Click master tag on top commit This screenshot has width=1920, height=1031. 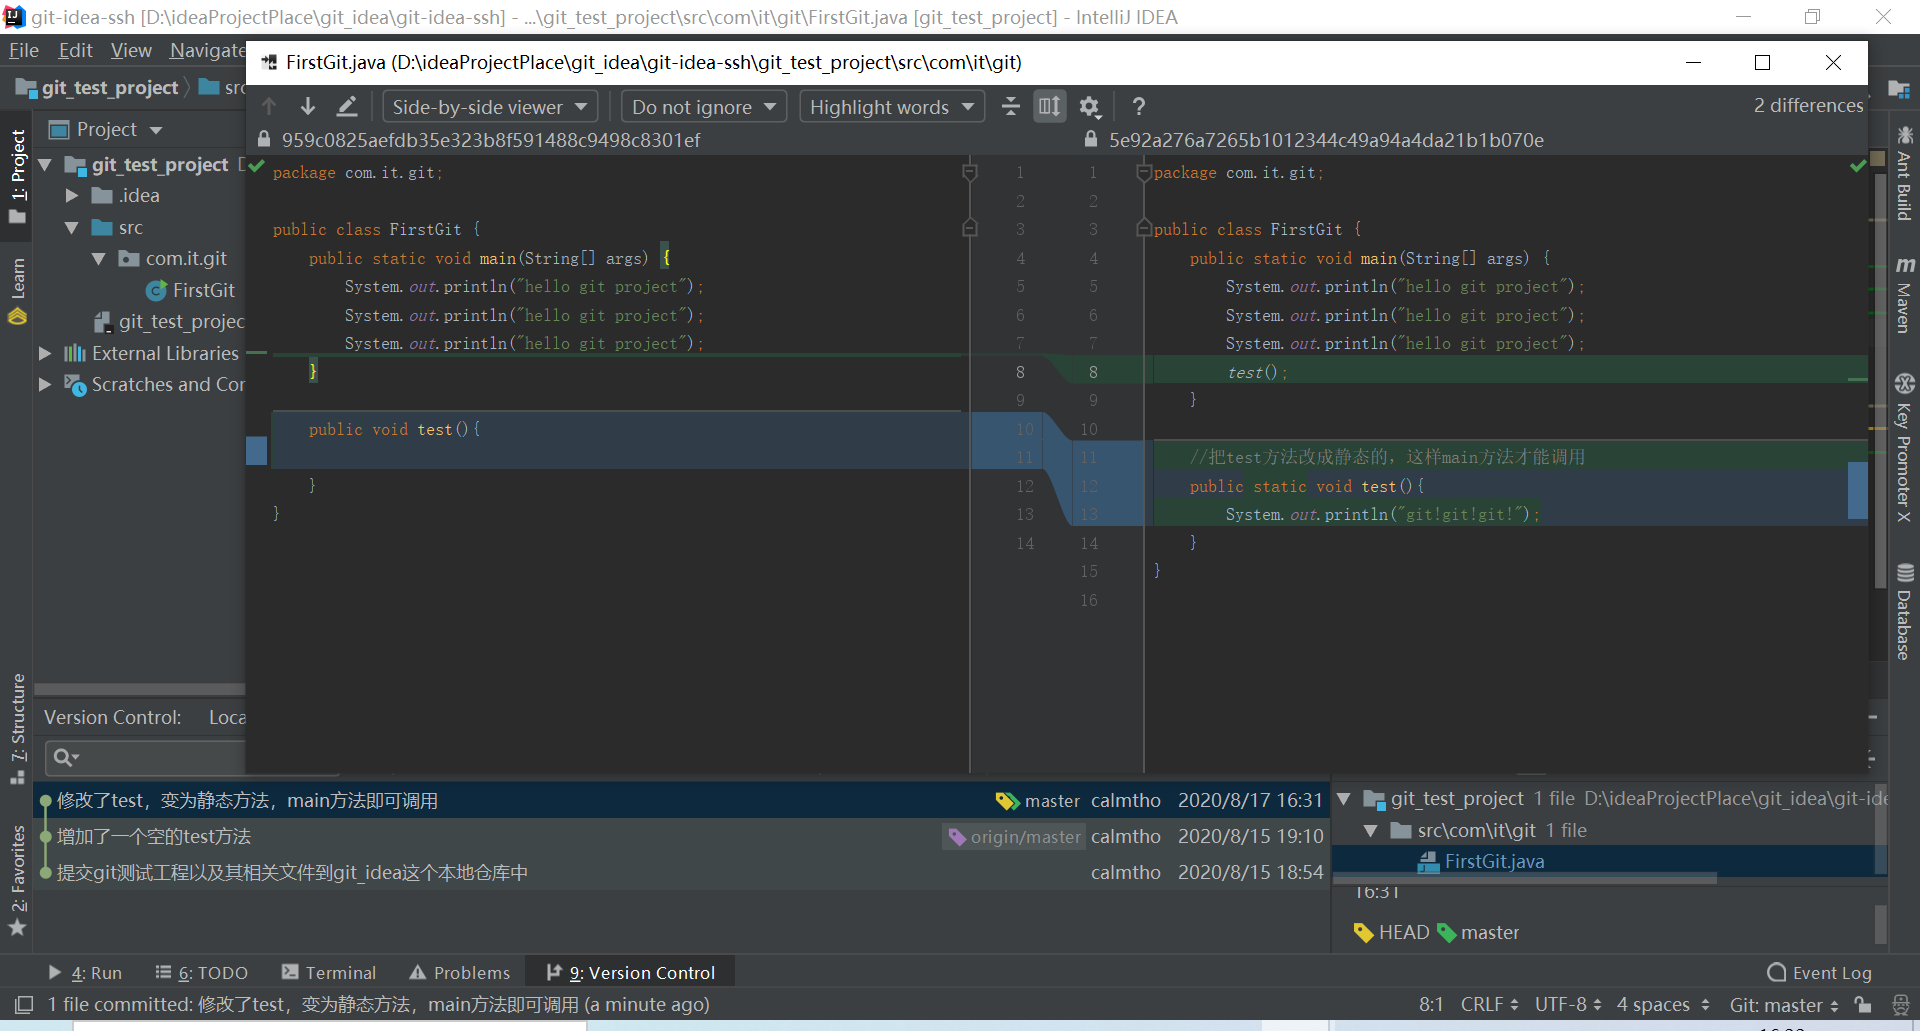[1038, 800]
